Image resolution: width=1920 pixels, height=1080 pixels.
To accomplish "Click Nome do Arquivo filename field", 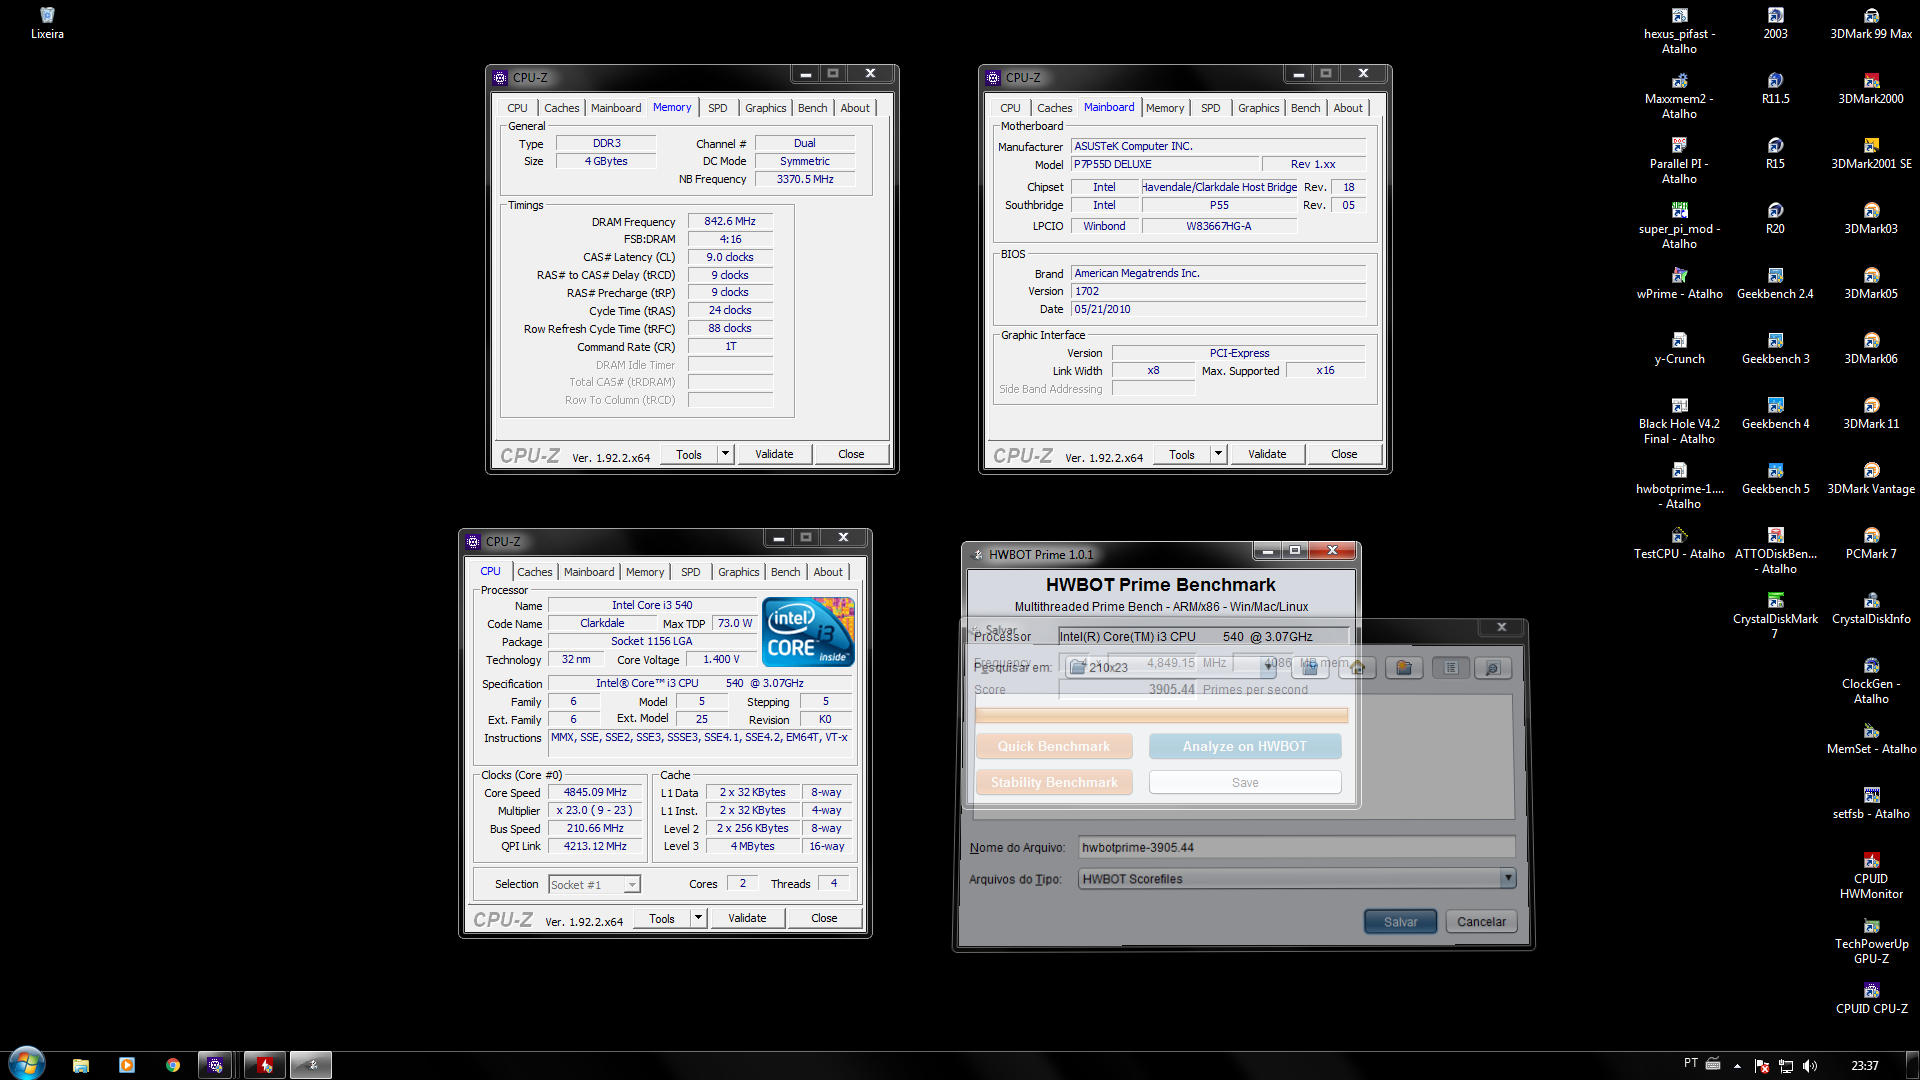I will [x=1296, y=847].
